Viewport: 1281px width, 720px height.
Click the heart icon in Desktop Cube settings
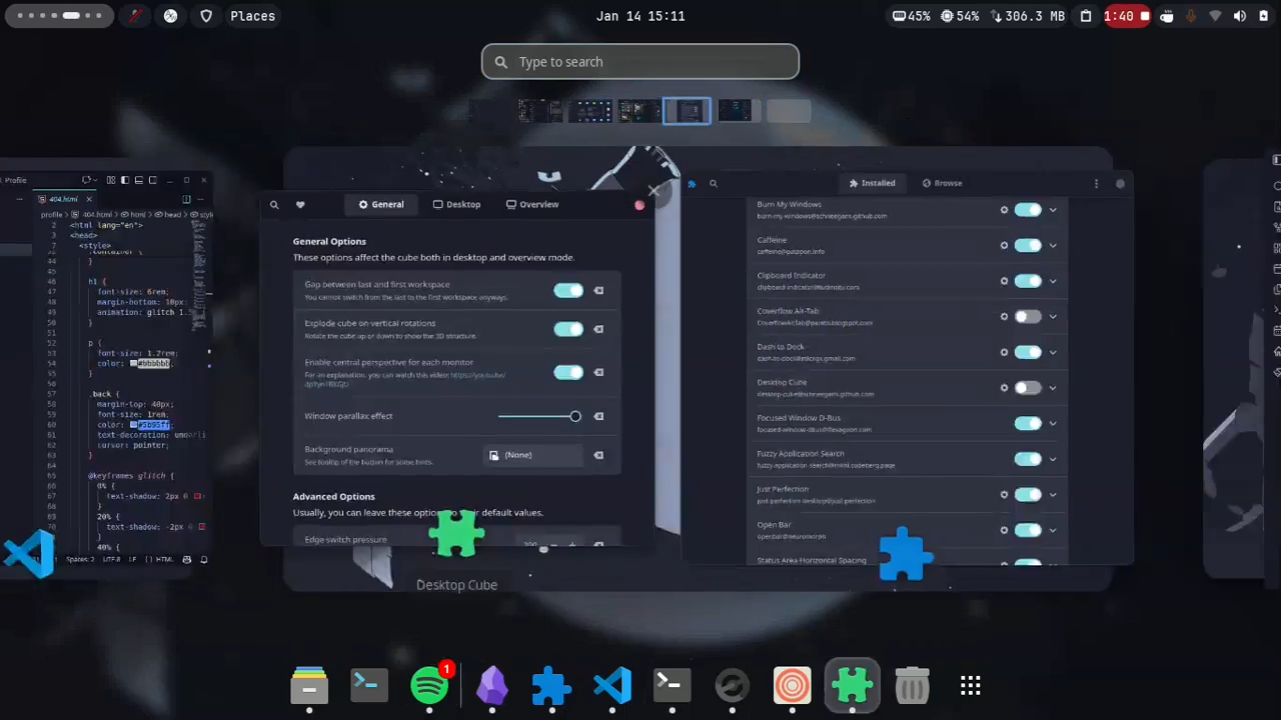300,205
